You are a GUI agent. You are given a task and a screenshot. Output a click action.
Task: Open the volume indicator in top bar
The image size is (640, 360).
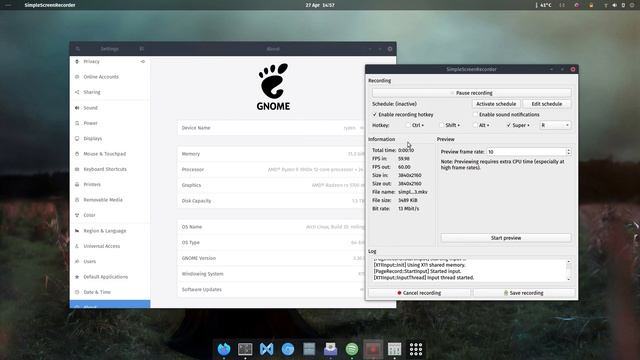614,5
